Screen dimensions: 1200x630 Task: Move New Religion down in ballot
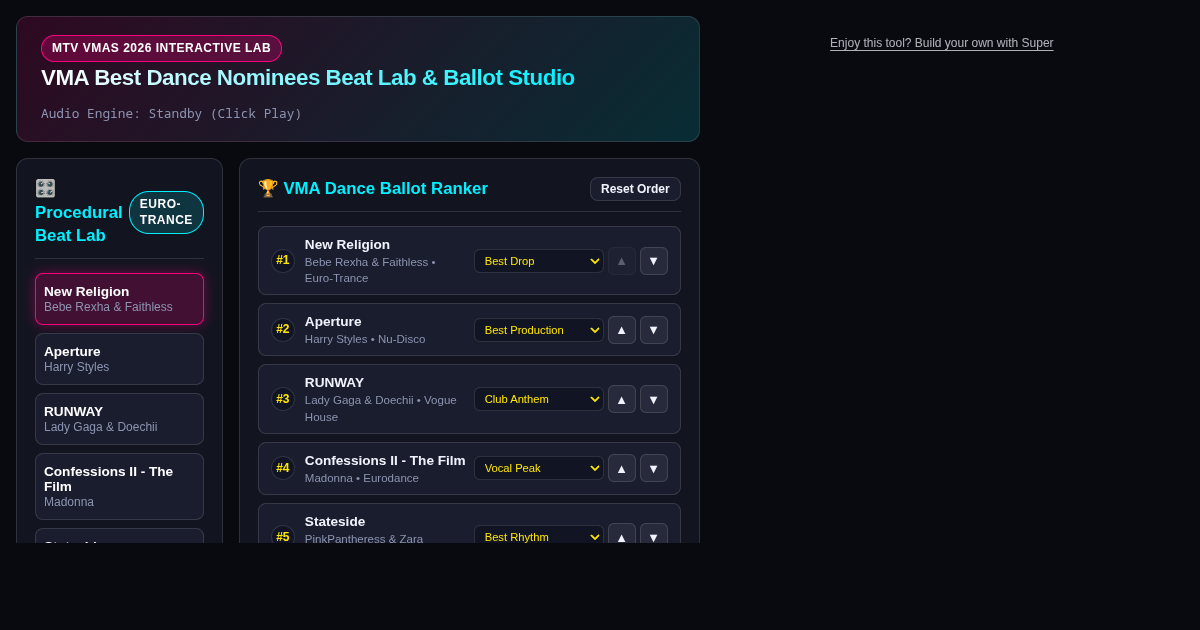point(654,261)
